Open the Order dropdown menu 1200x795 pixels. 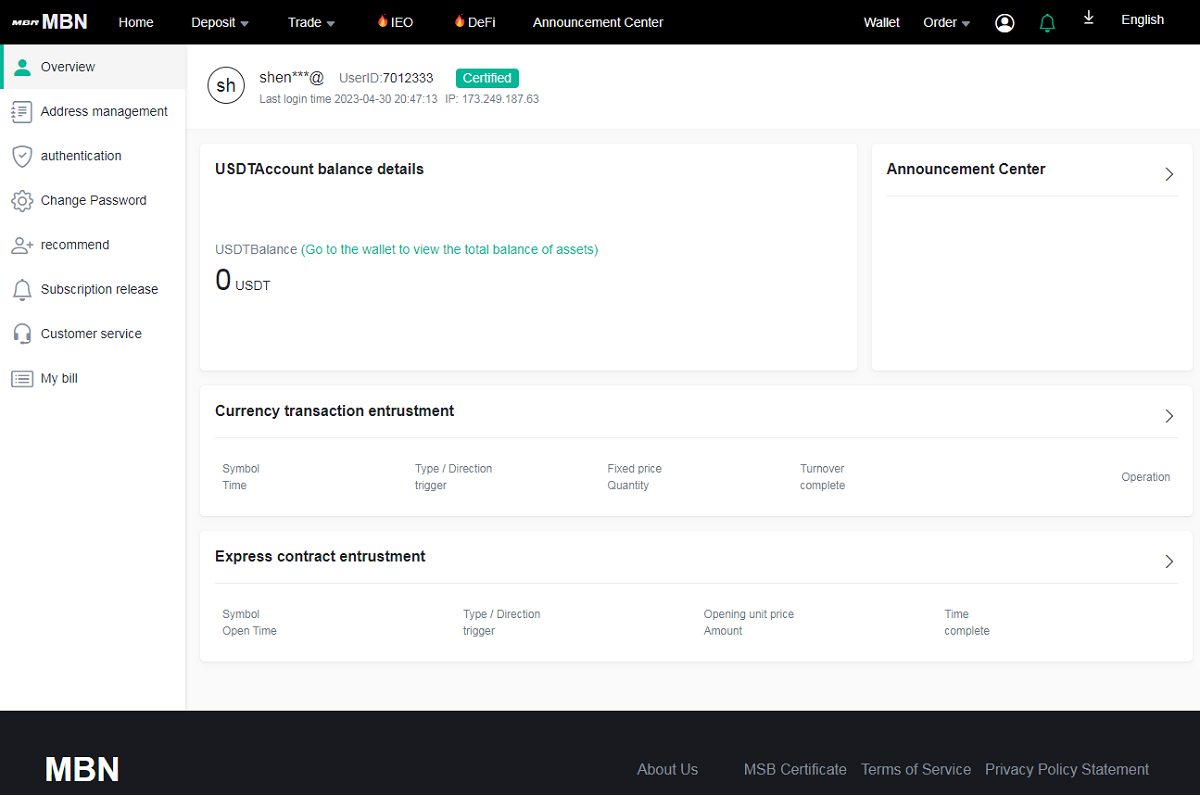pyautogui.click(x=946, y=22)
